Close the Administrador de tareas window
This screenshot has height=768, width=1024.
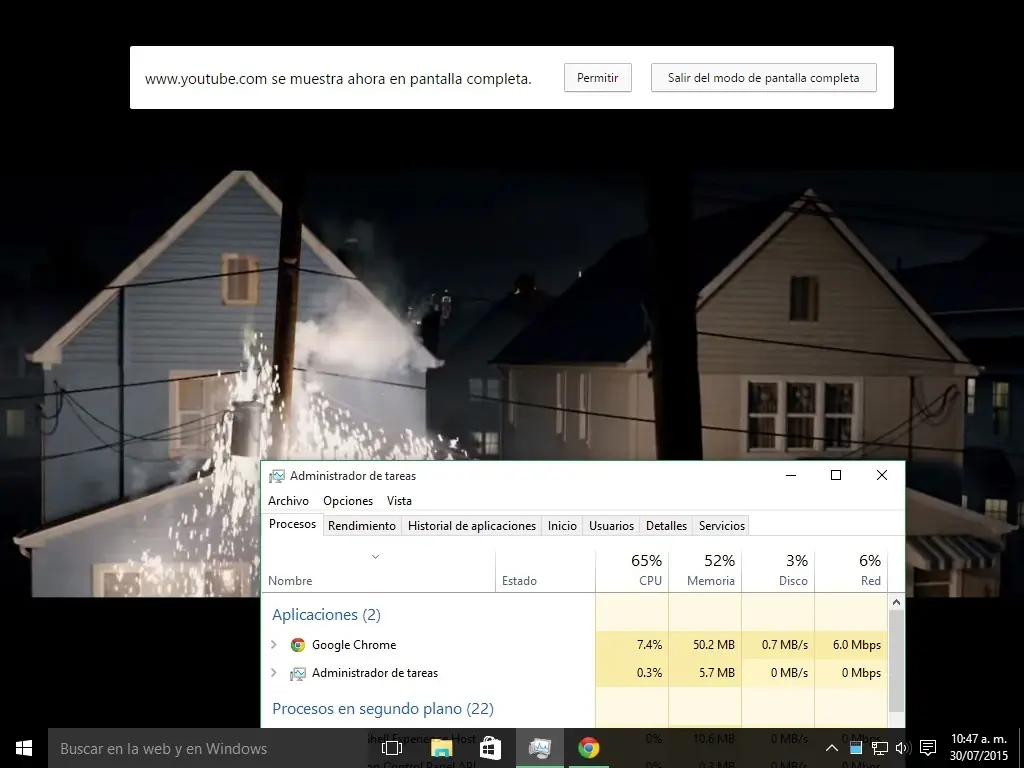coord(882,475)
